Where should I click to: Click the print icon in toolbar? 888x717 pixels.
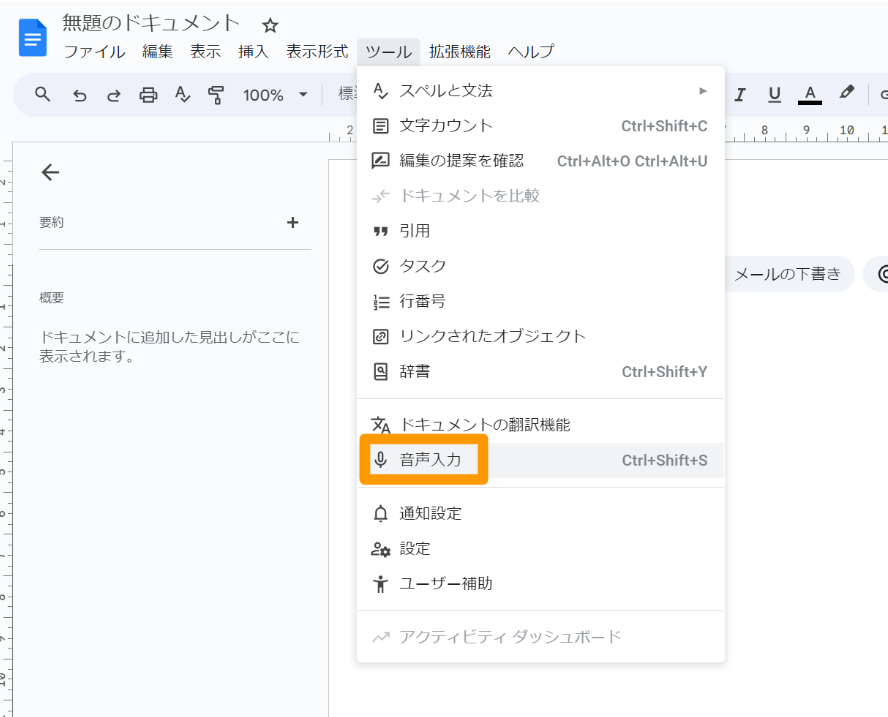pos(148,95)
